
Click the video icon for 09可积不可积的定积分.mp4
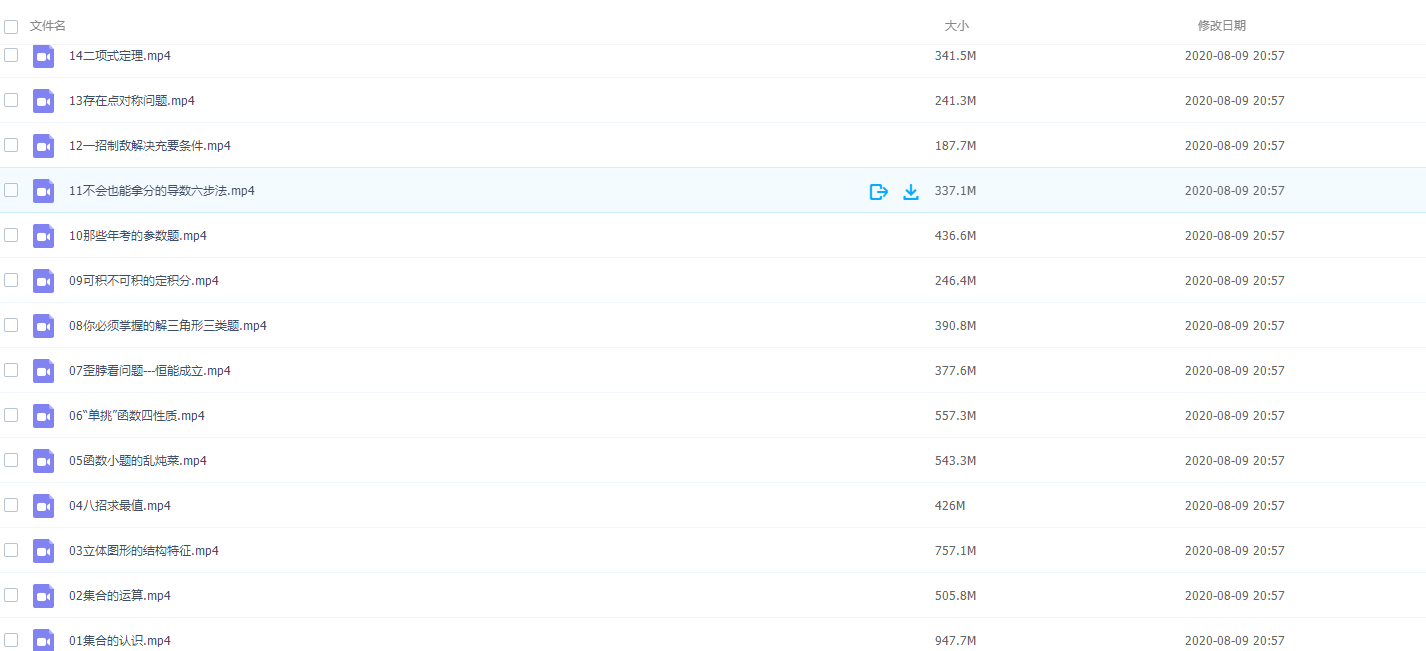[x=43, y=281]
